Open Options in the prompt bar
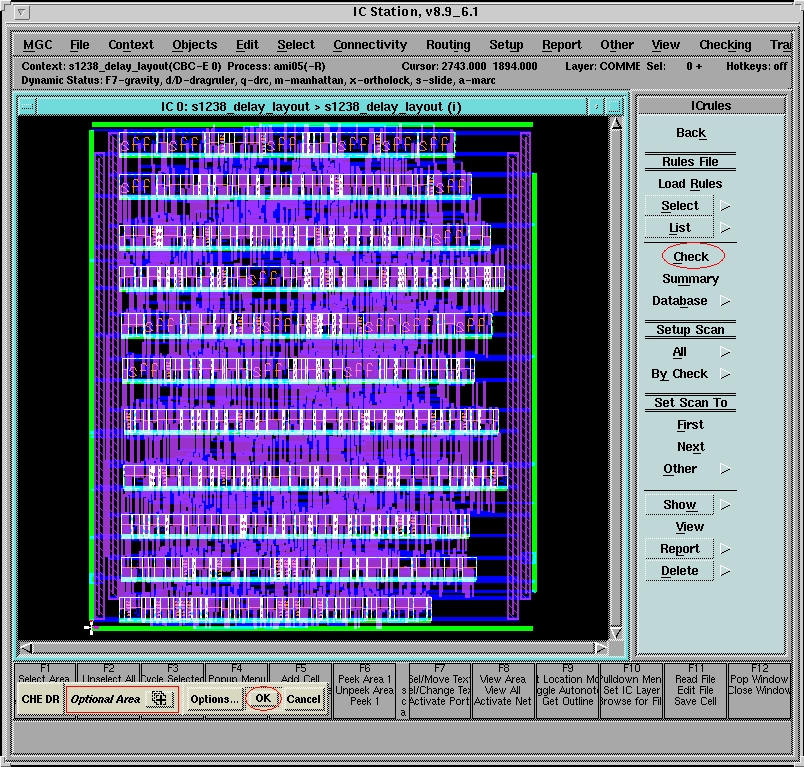The width and height of the screenshot is (804, 767). tap(214, 699)
